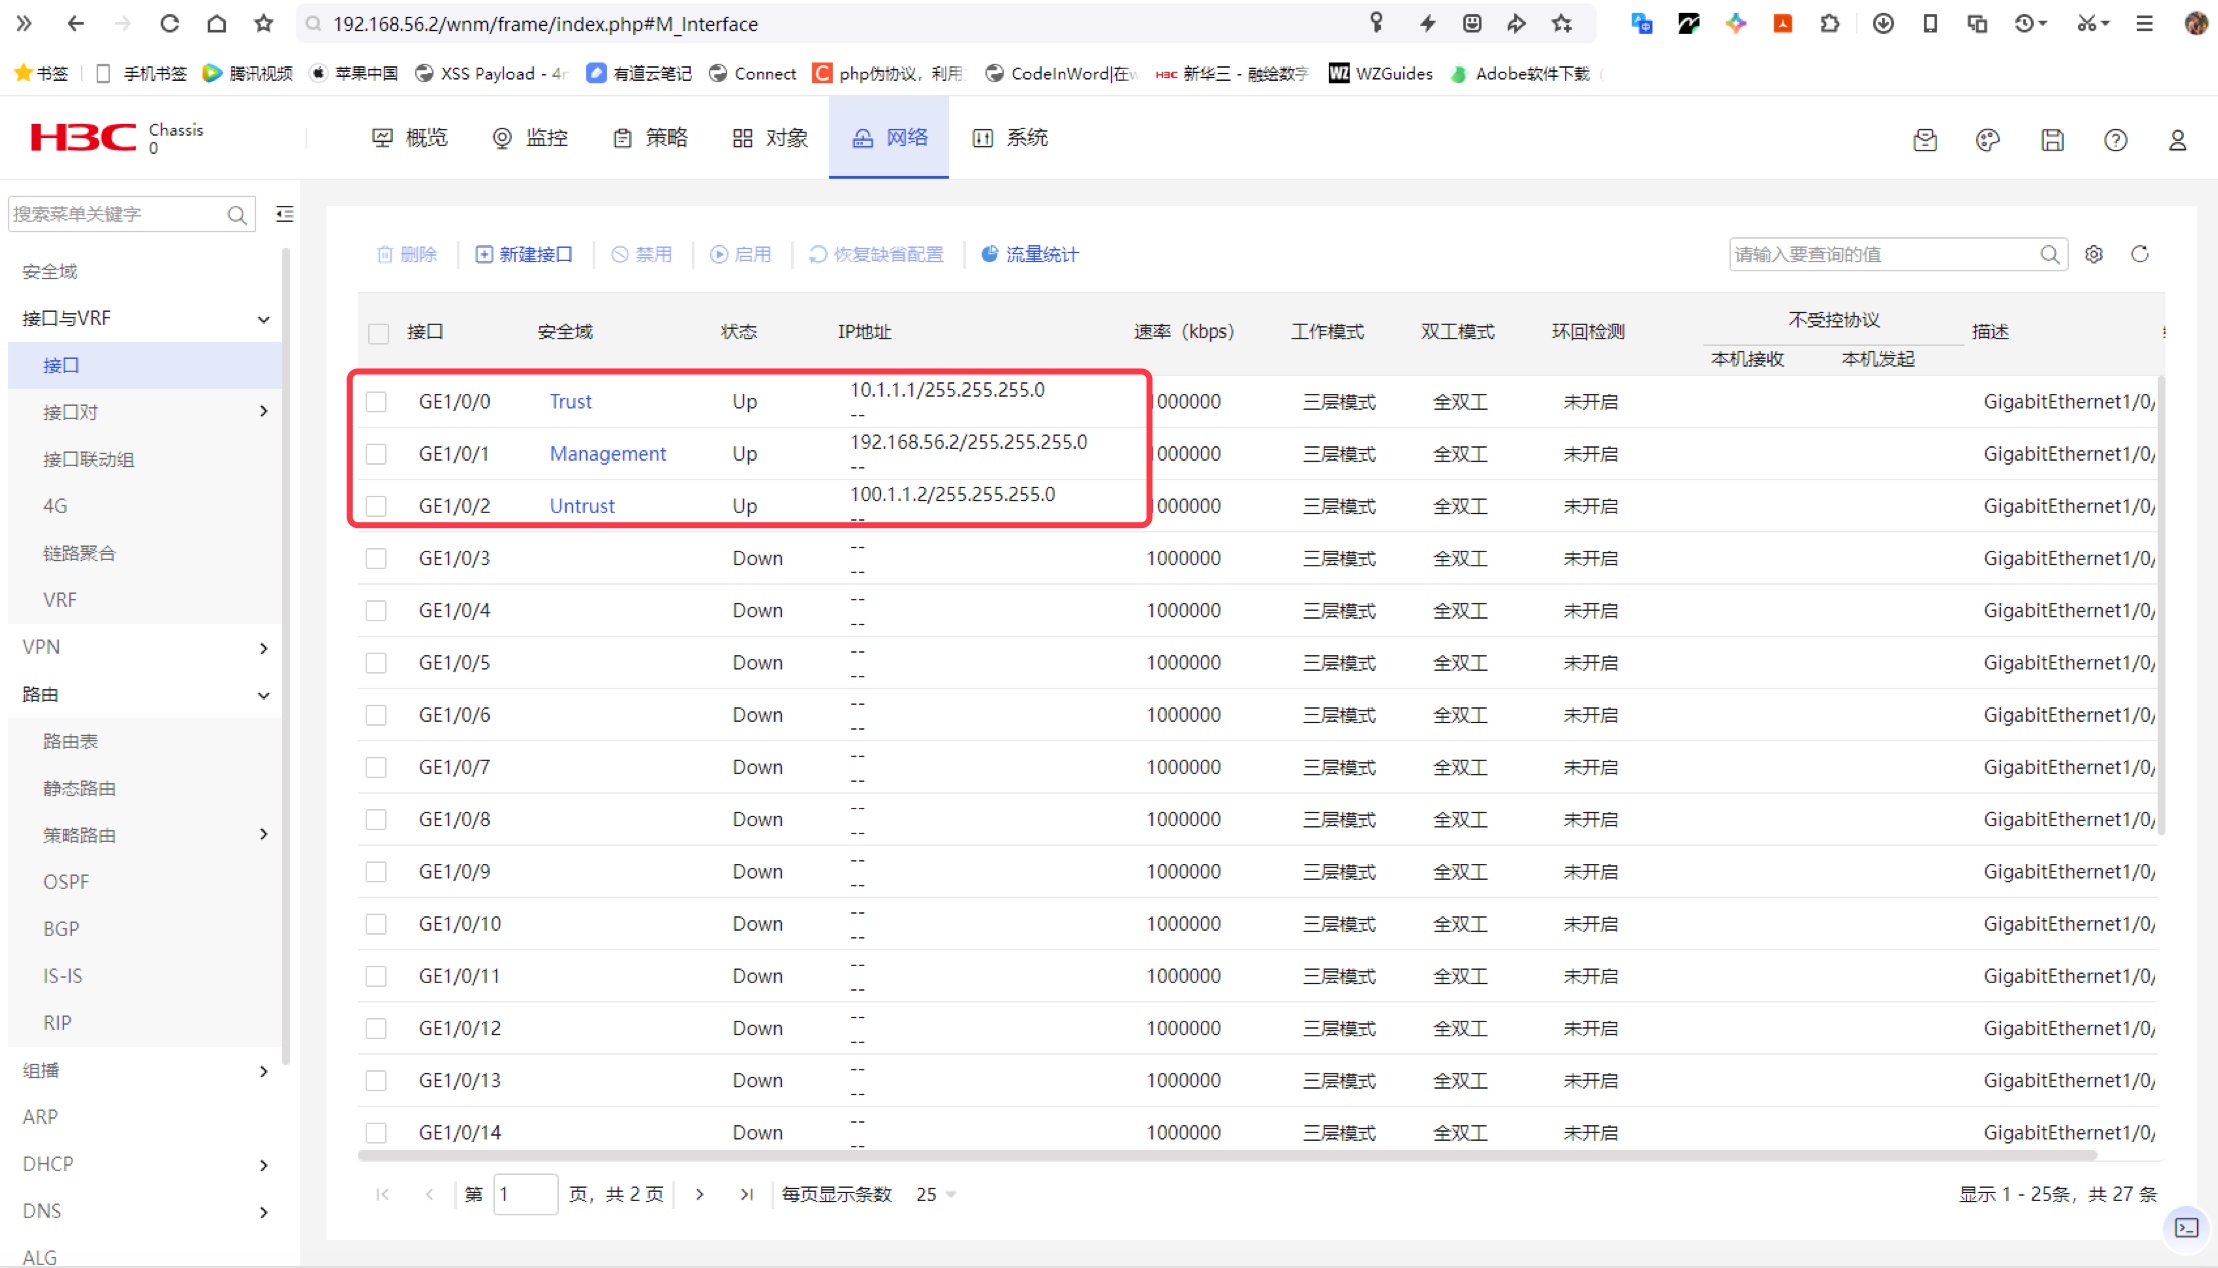2218x1268 pixels.
Task: Click the browser reload icon
Action: (x=169, y=23)
